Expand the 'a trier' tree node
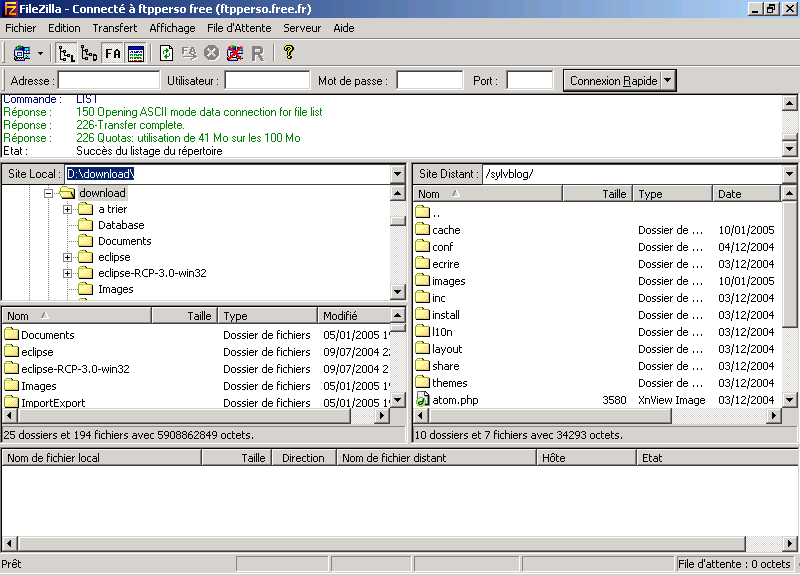This screenshot has height=576, width=800. pyautogui.click(x=67, y=209)
